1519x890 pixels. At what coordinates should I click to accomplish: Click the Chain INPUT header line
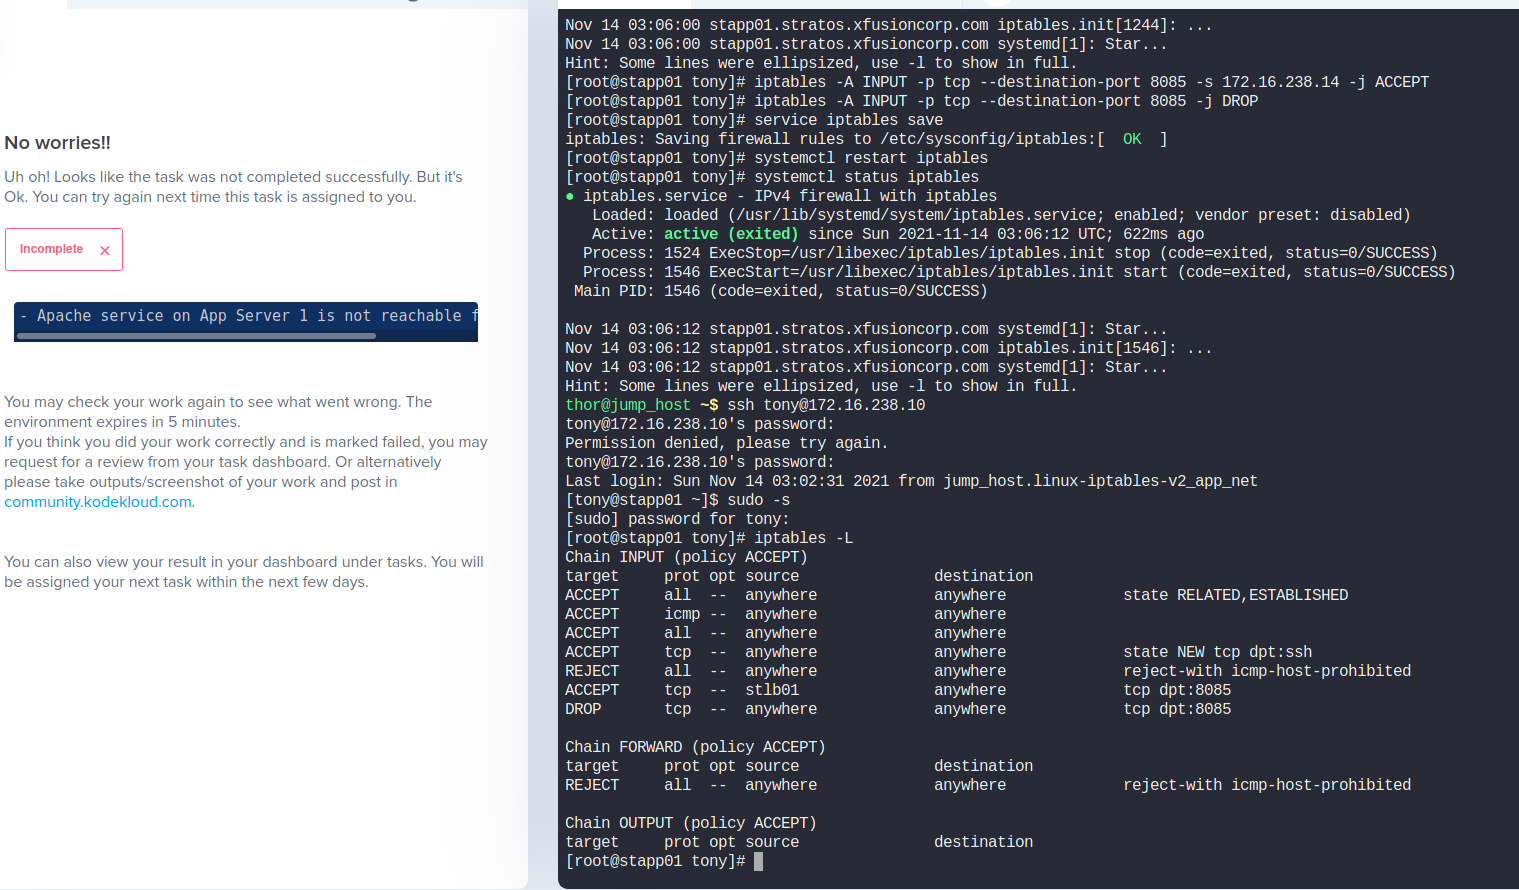pos(686,557)
